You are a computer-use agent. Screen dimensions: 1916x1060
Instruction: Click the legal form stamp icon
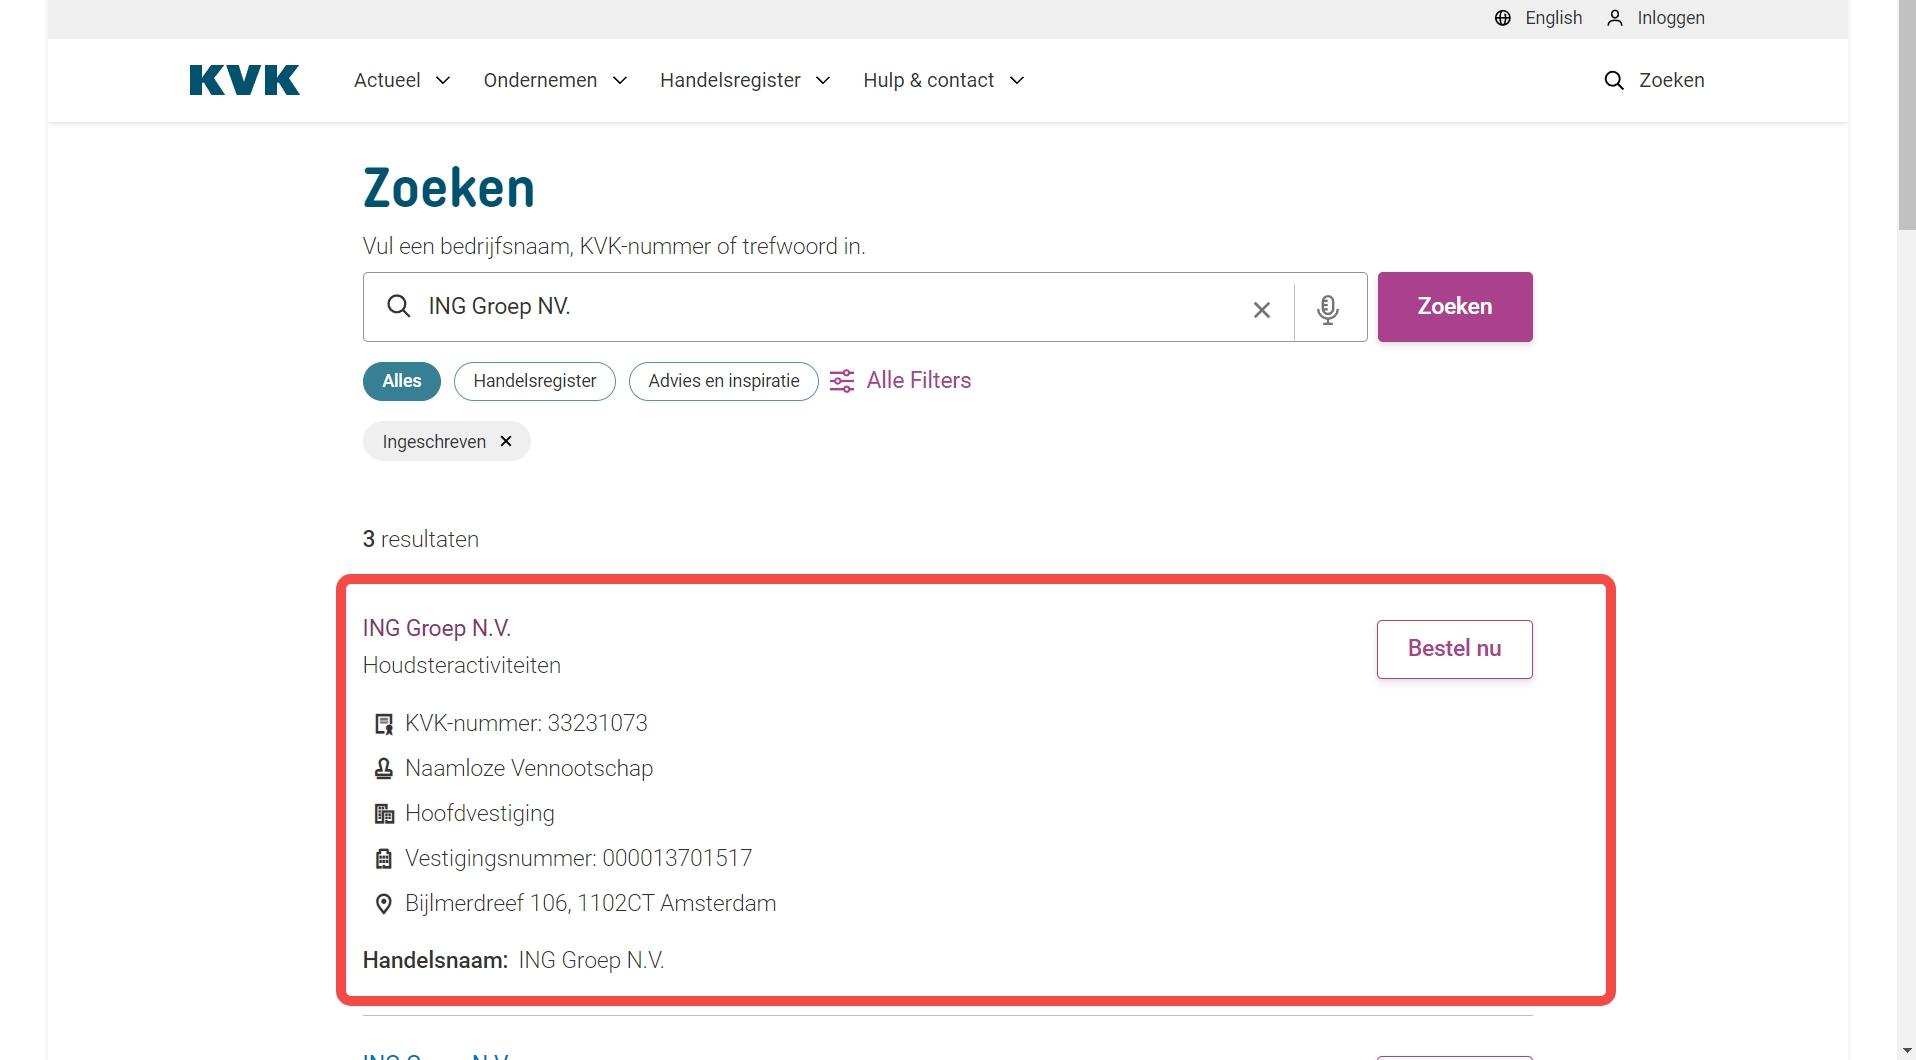tap(384, 769)
